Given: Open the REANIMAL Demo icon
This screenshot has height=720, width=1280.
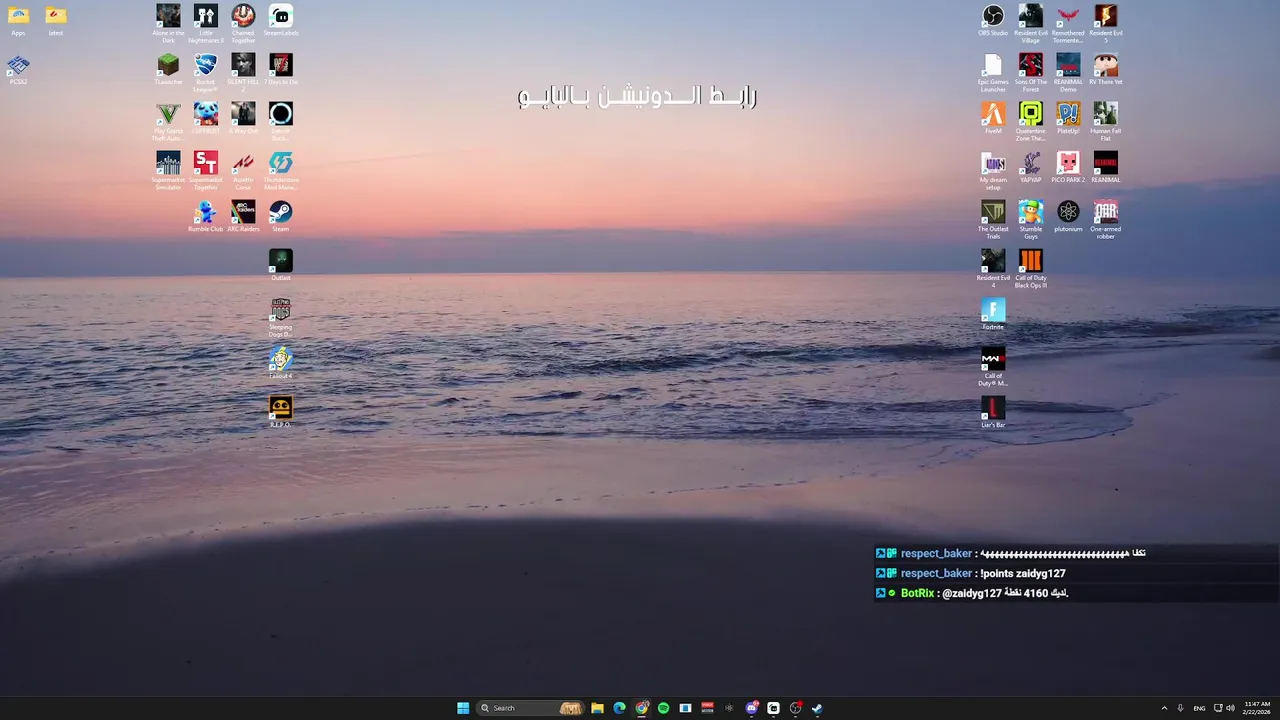Looking at the screenshot, I should pos(1068,72).
